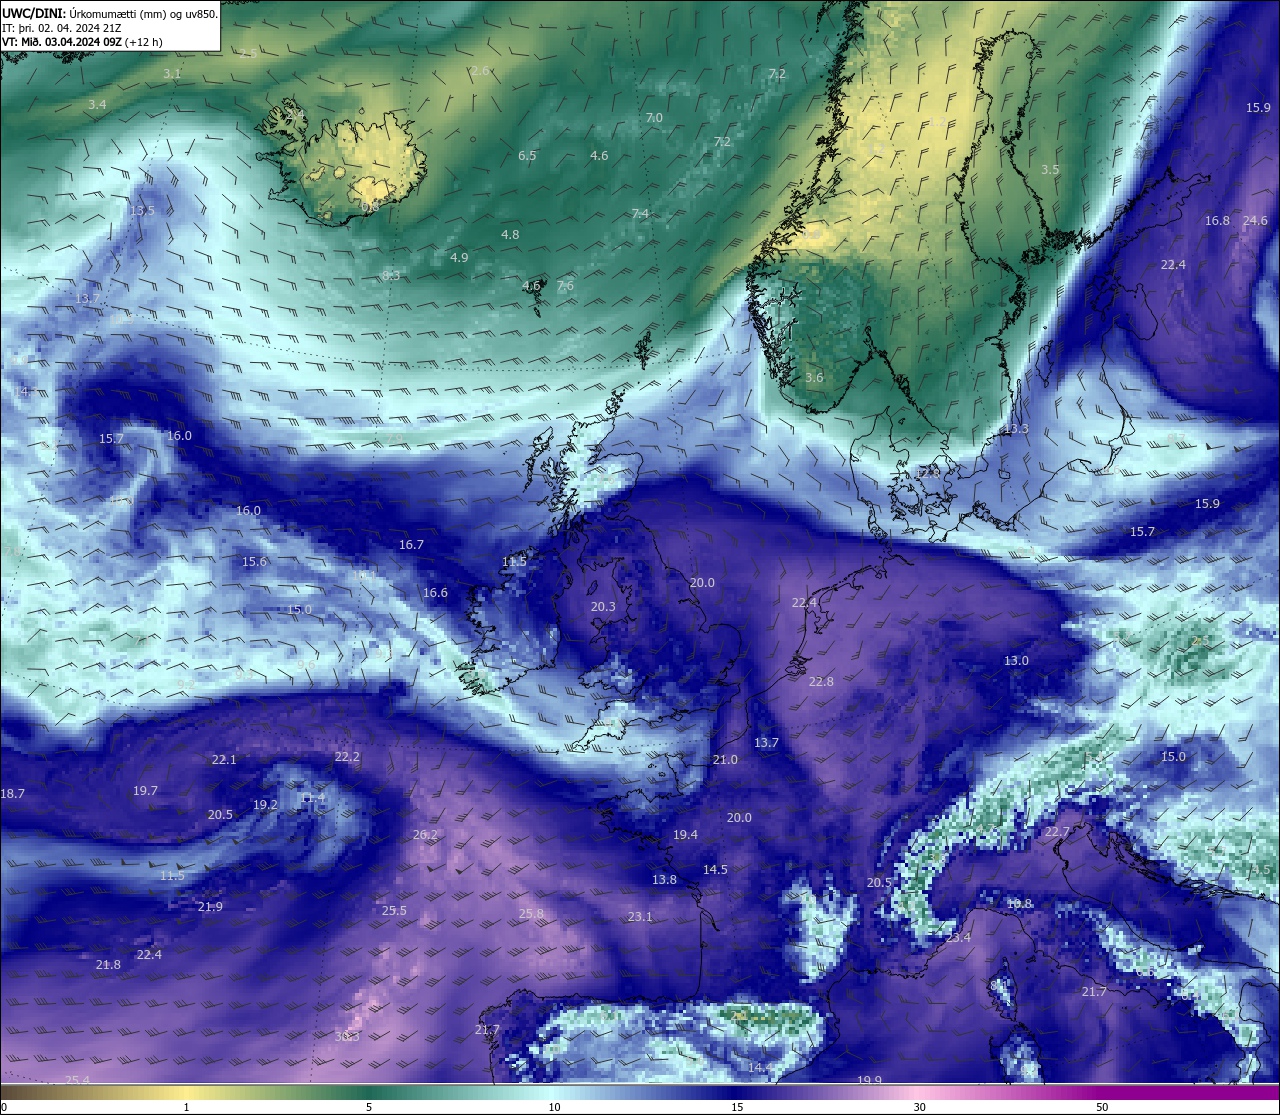The width and height of the screenshot is (1280, 1115).
Task: Click the 25.8 value label
Action: [x=531, y=914]
